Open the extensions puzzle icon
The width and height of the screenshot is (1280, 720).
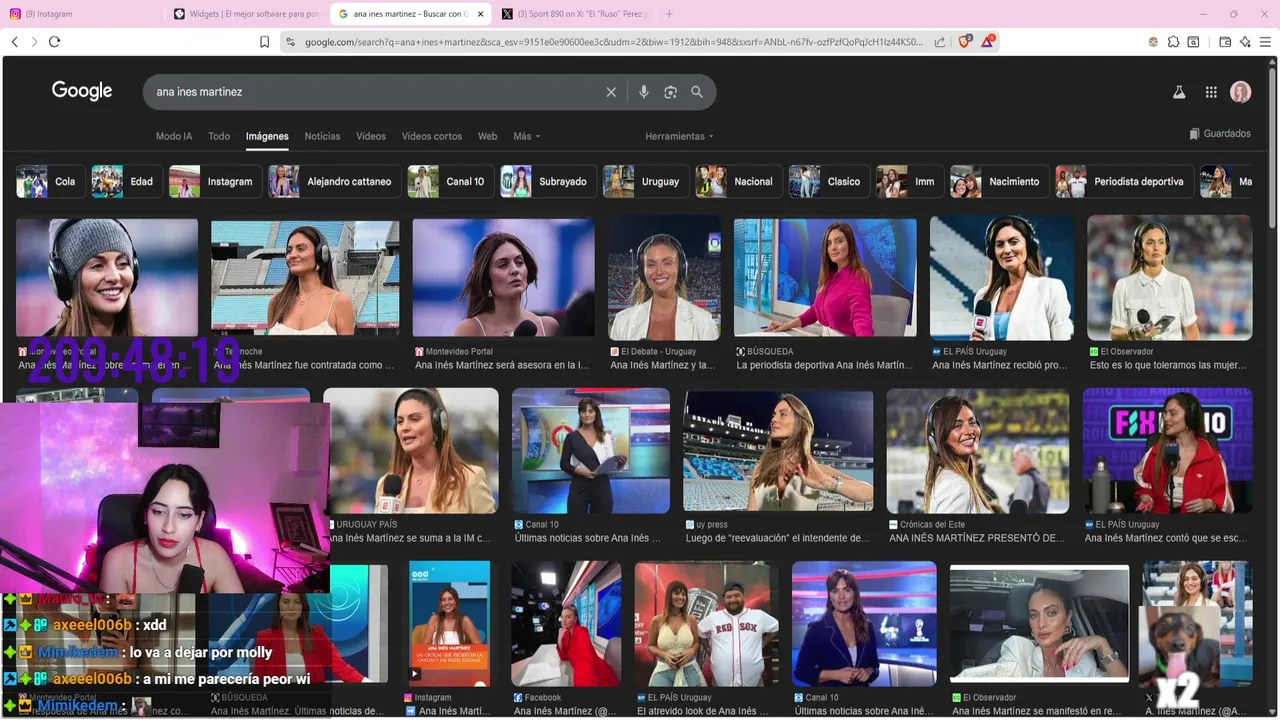pyautogui.click(x=1173, y=42)
